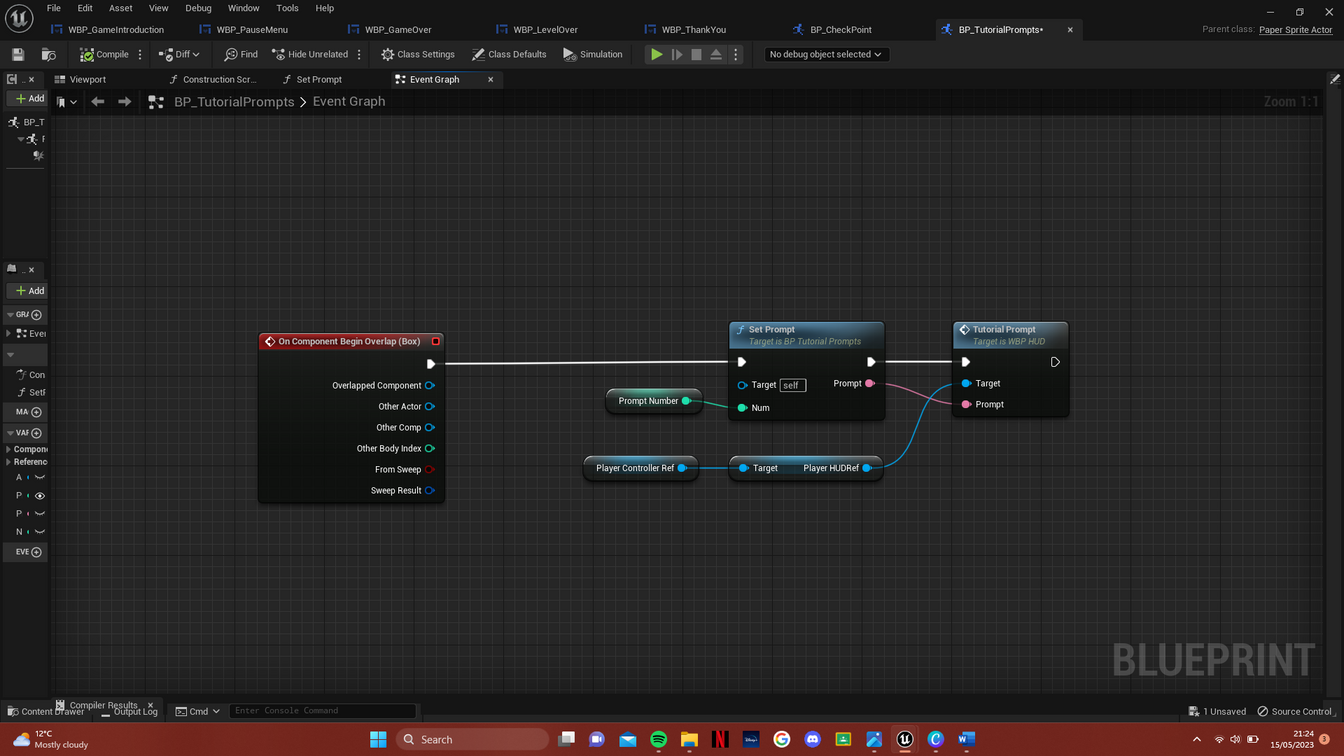Open the graph bookmarks dropdown
Image resolution: width=1344 pixels, height=756 pixels.
[66, 101]
